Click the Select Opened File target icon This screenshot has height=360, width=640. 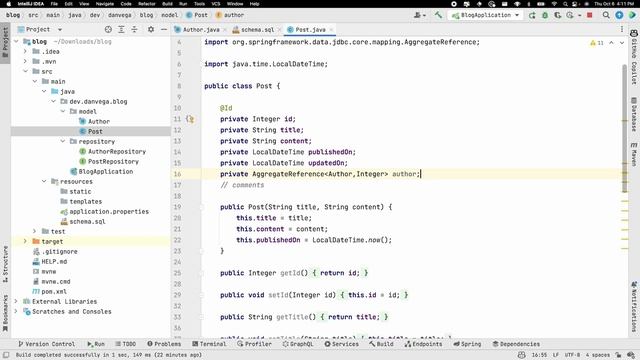click(108, 29)
